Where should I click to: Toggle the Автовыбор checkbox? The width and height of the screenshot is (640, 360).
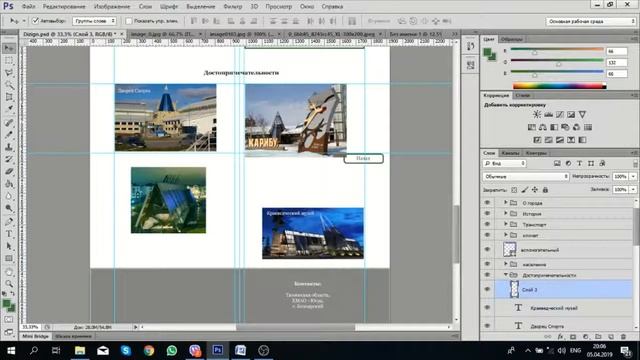(x=36, y=20)
